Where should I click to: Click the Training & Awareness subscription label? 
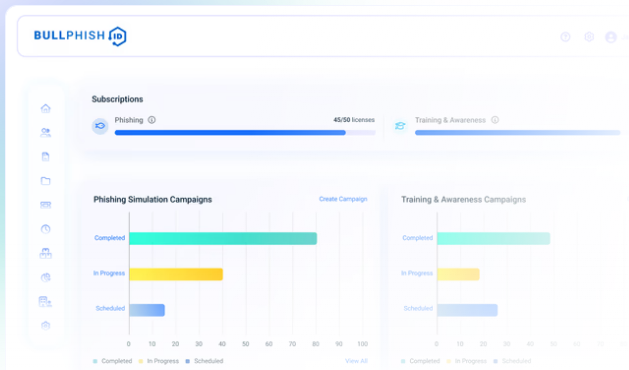[x=450, y=120]
